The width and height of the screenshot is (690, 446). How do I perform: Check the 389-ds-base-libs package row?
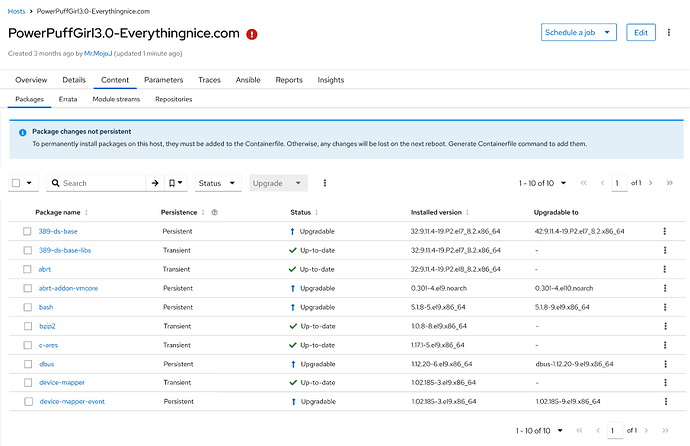[x=28, y=250]
